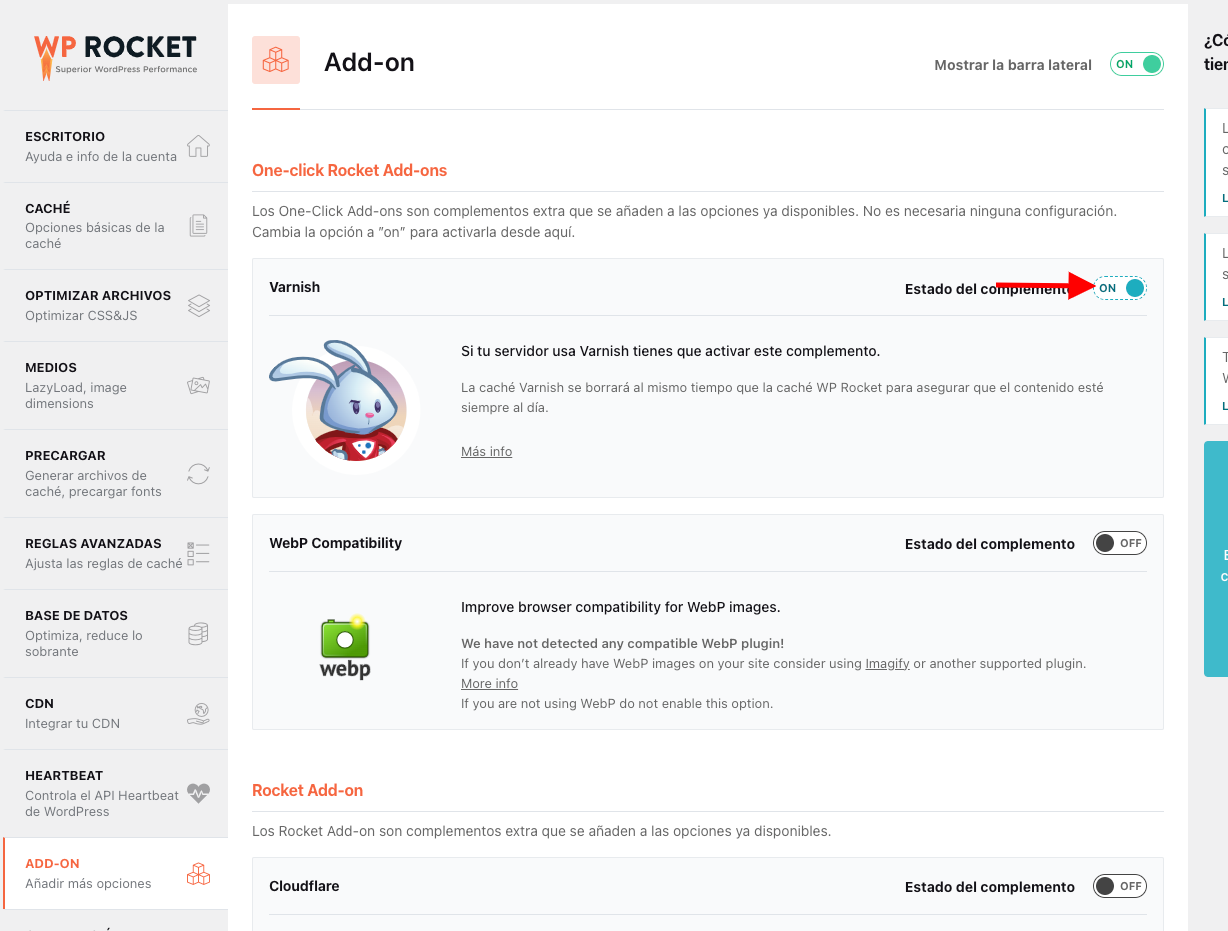Turn on the Cloudflare add-on switch
Viewport: 1228px width, 931px height.
(x=1119, y=886)
